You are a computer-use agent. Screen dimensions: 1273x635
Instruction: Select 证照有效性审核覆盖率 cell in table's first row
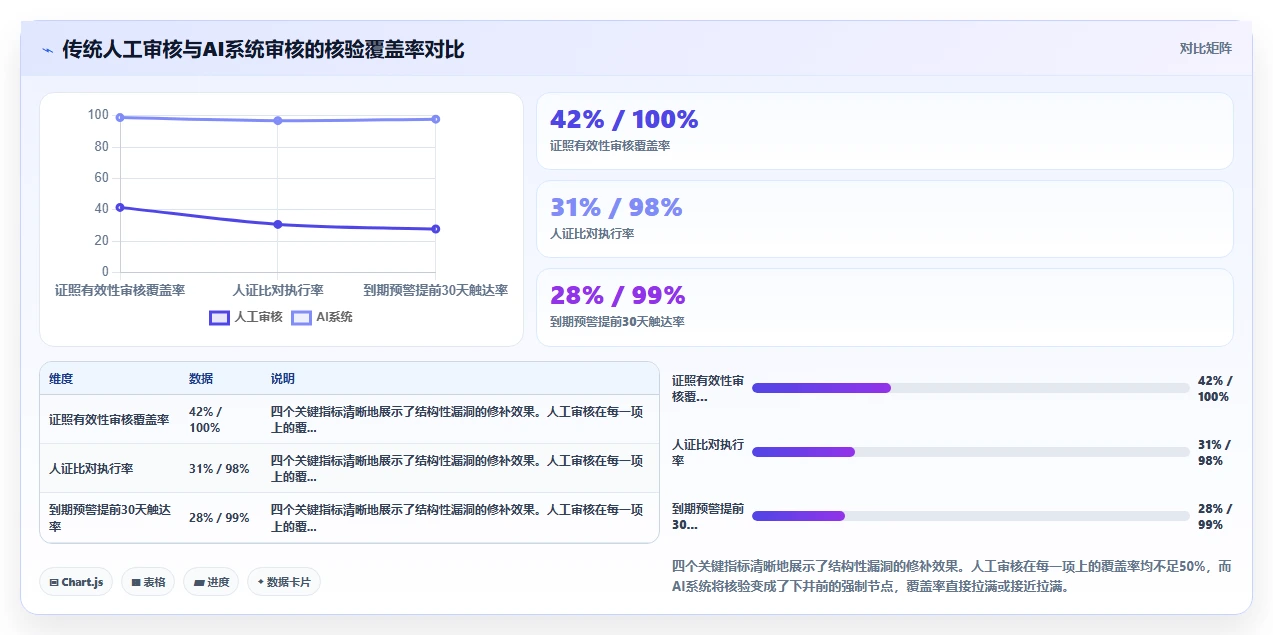click(109, 420)
